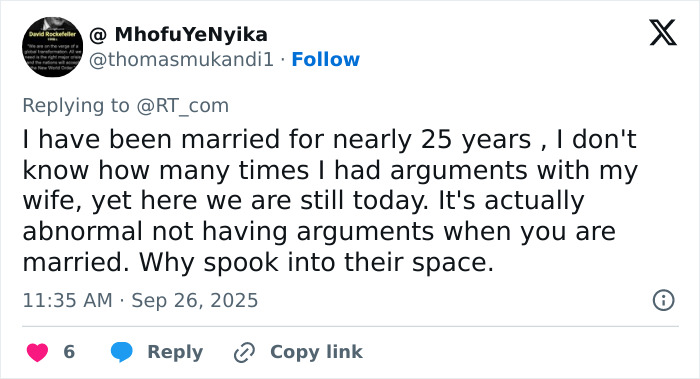Click the Copy link text
Image resolution: width=700 pixels, height=379 pixels.
317,352
